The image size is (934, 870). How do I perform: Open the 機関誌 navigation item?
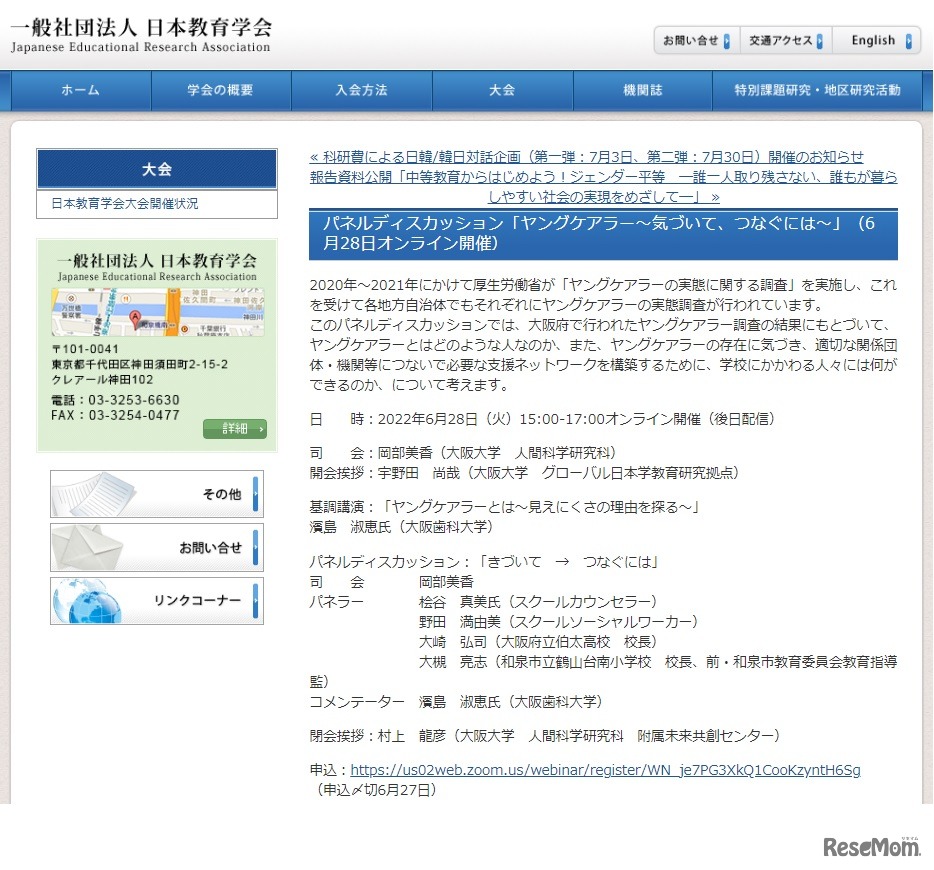coord(642,90)
